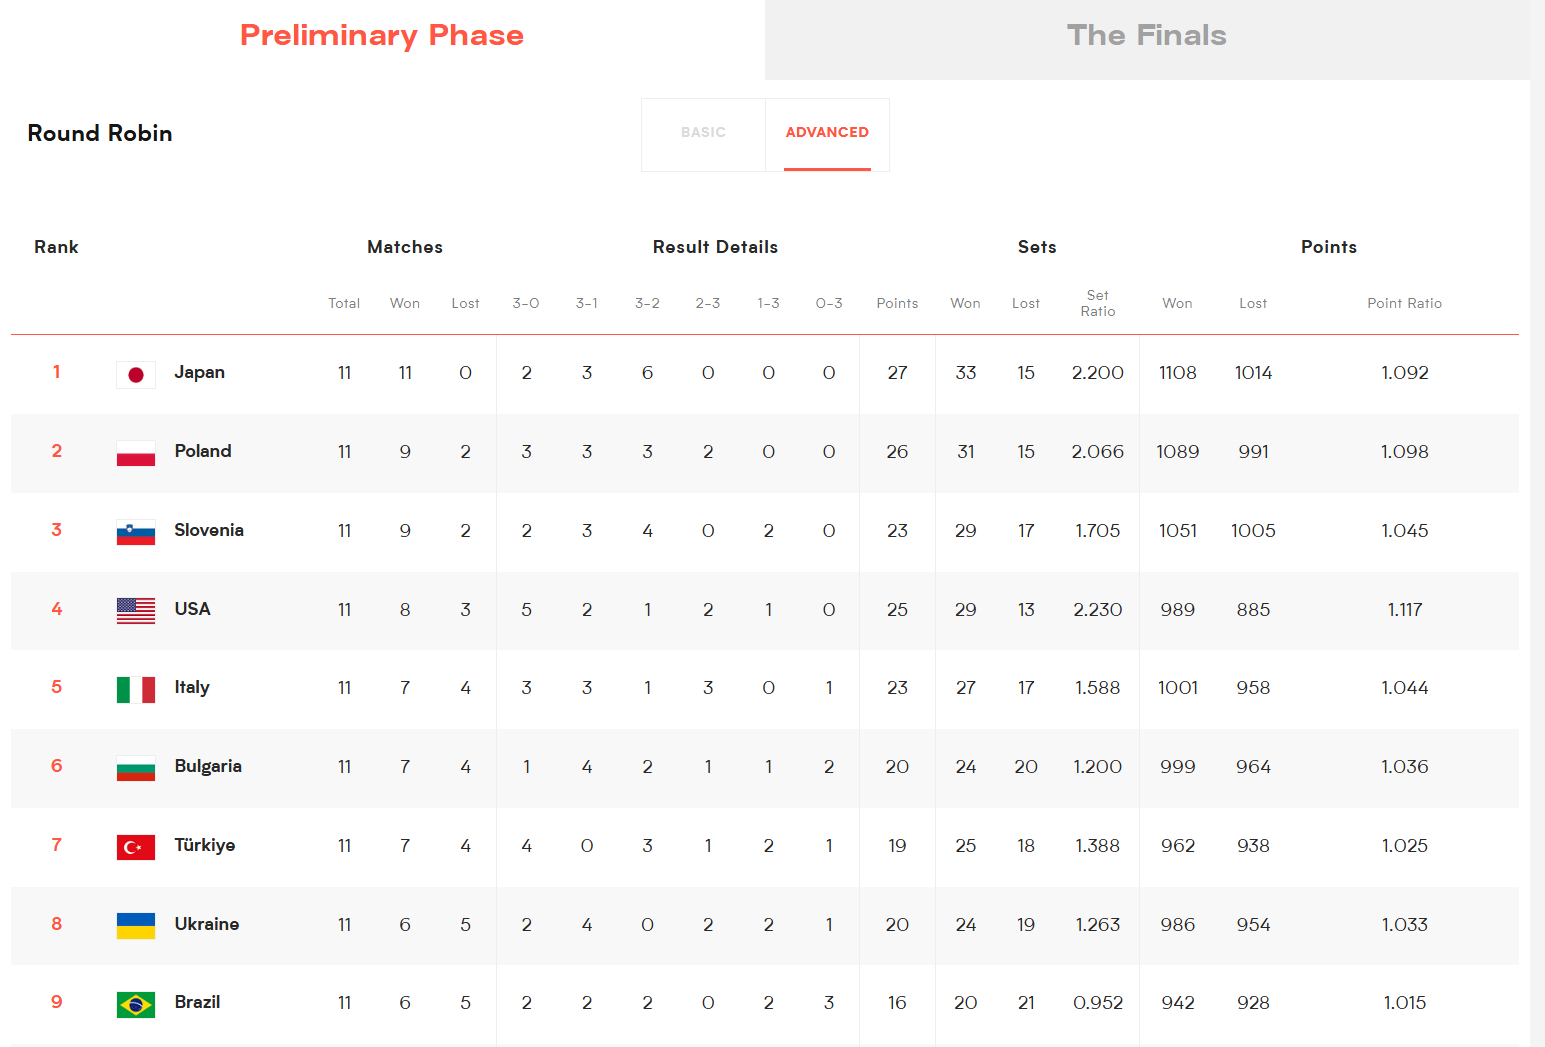Click the Bulgaria flag icon
The image size is (1545, 1047).
pos(136,769)
